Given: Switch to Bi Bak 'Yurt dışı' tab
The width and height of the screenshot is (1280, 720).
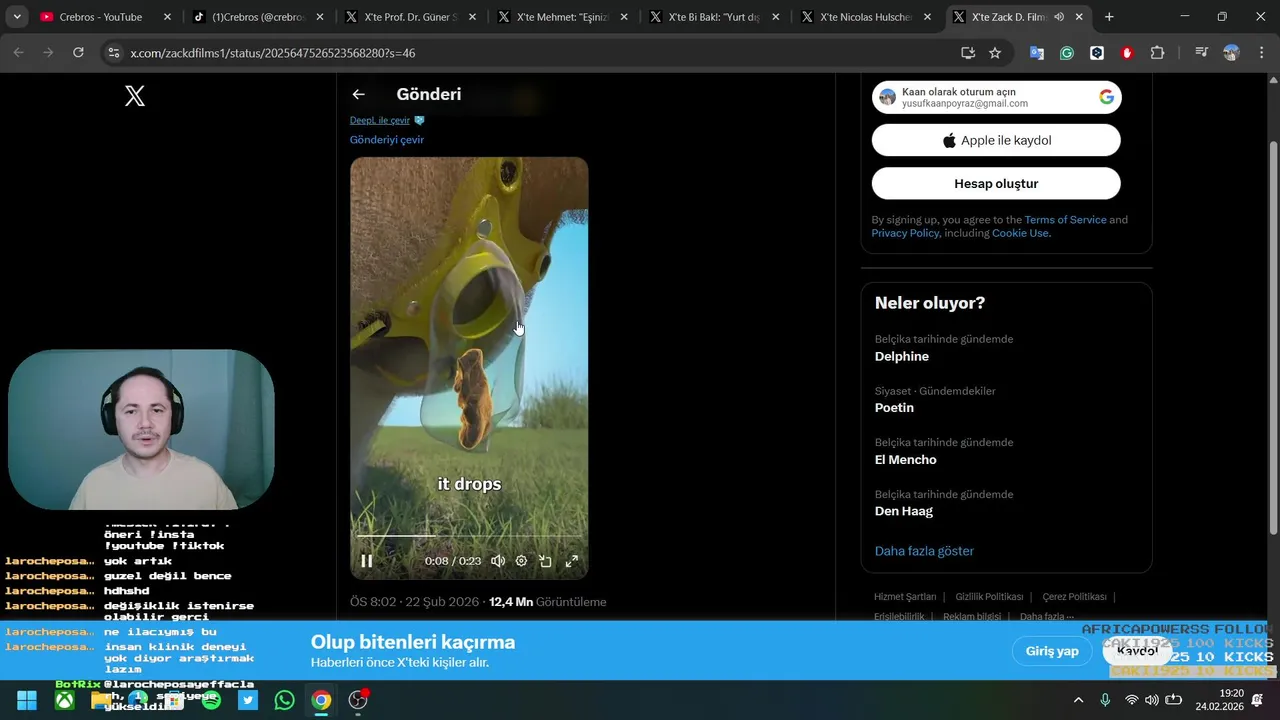Looking at the screenshot, I should 714,17.
